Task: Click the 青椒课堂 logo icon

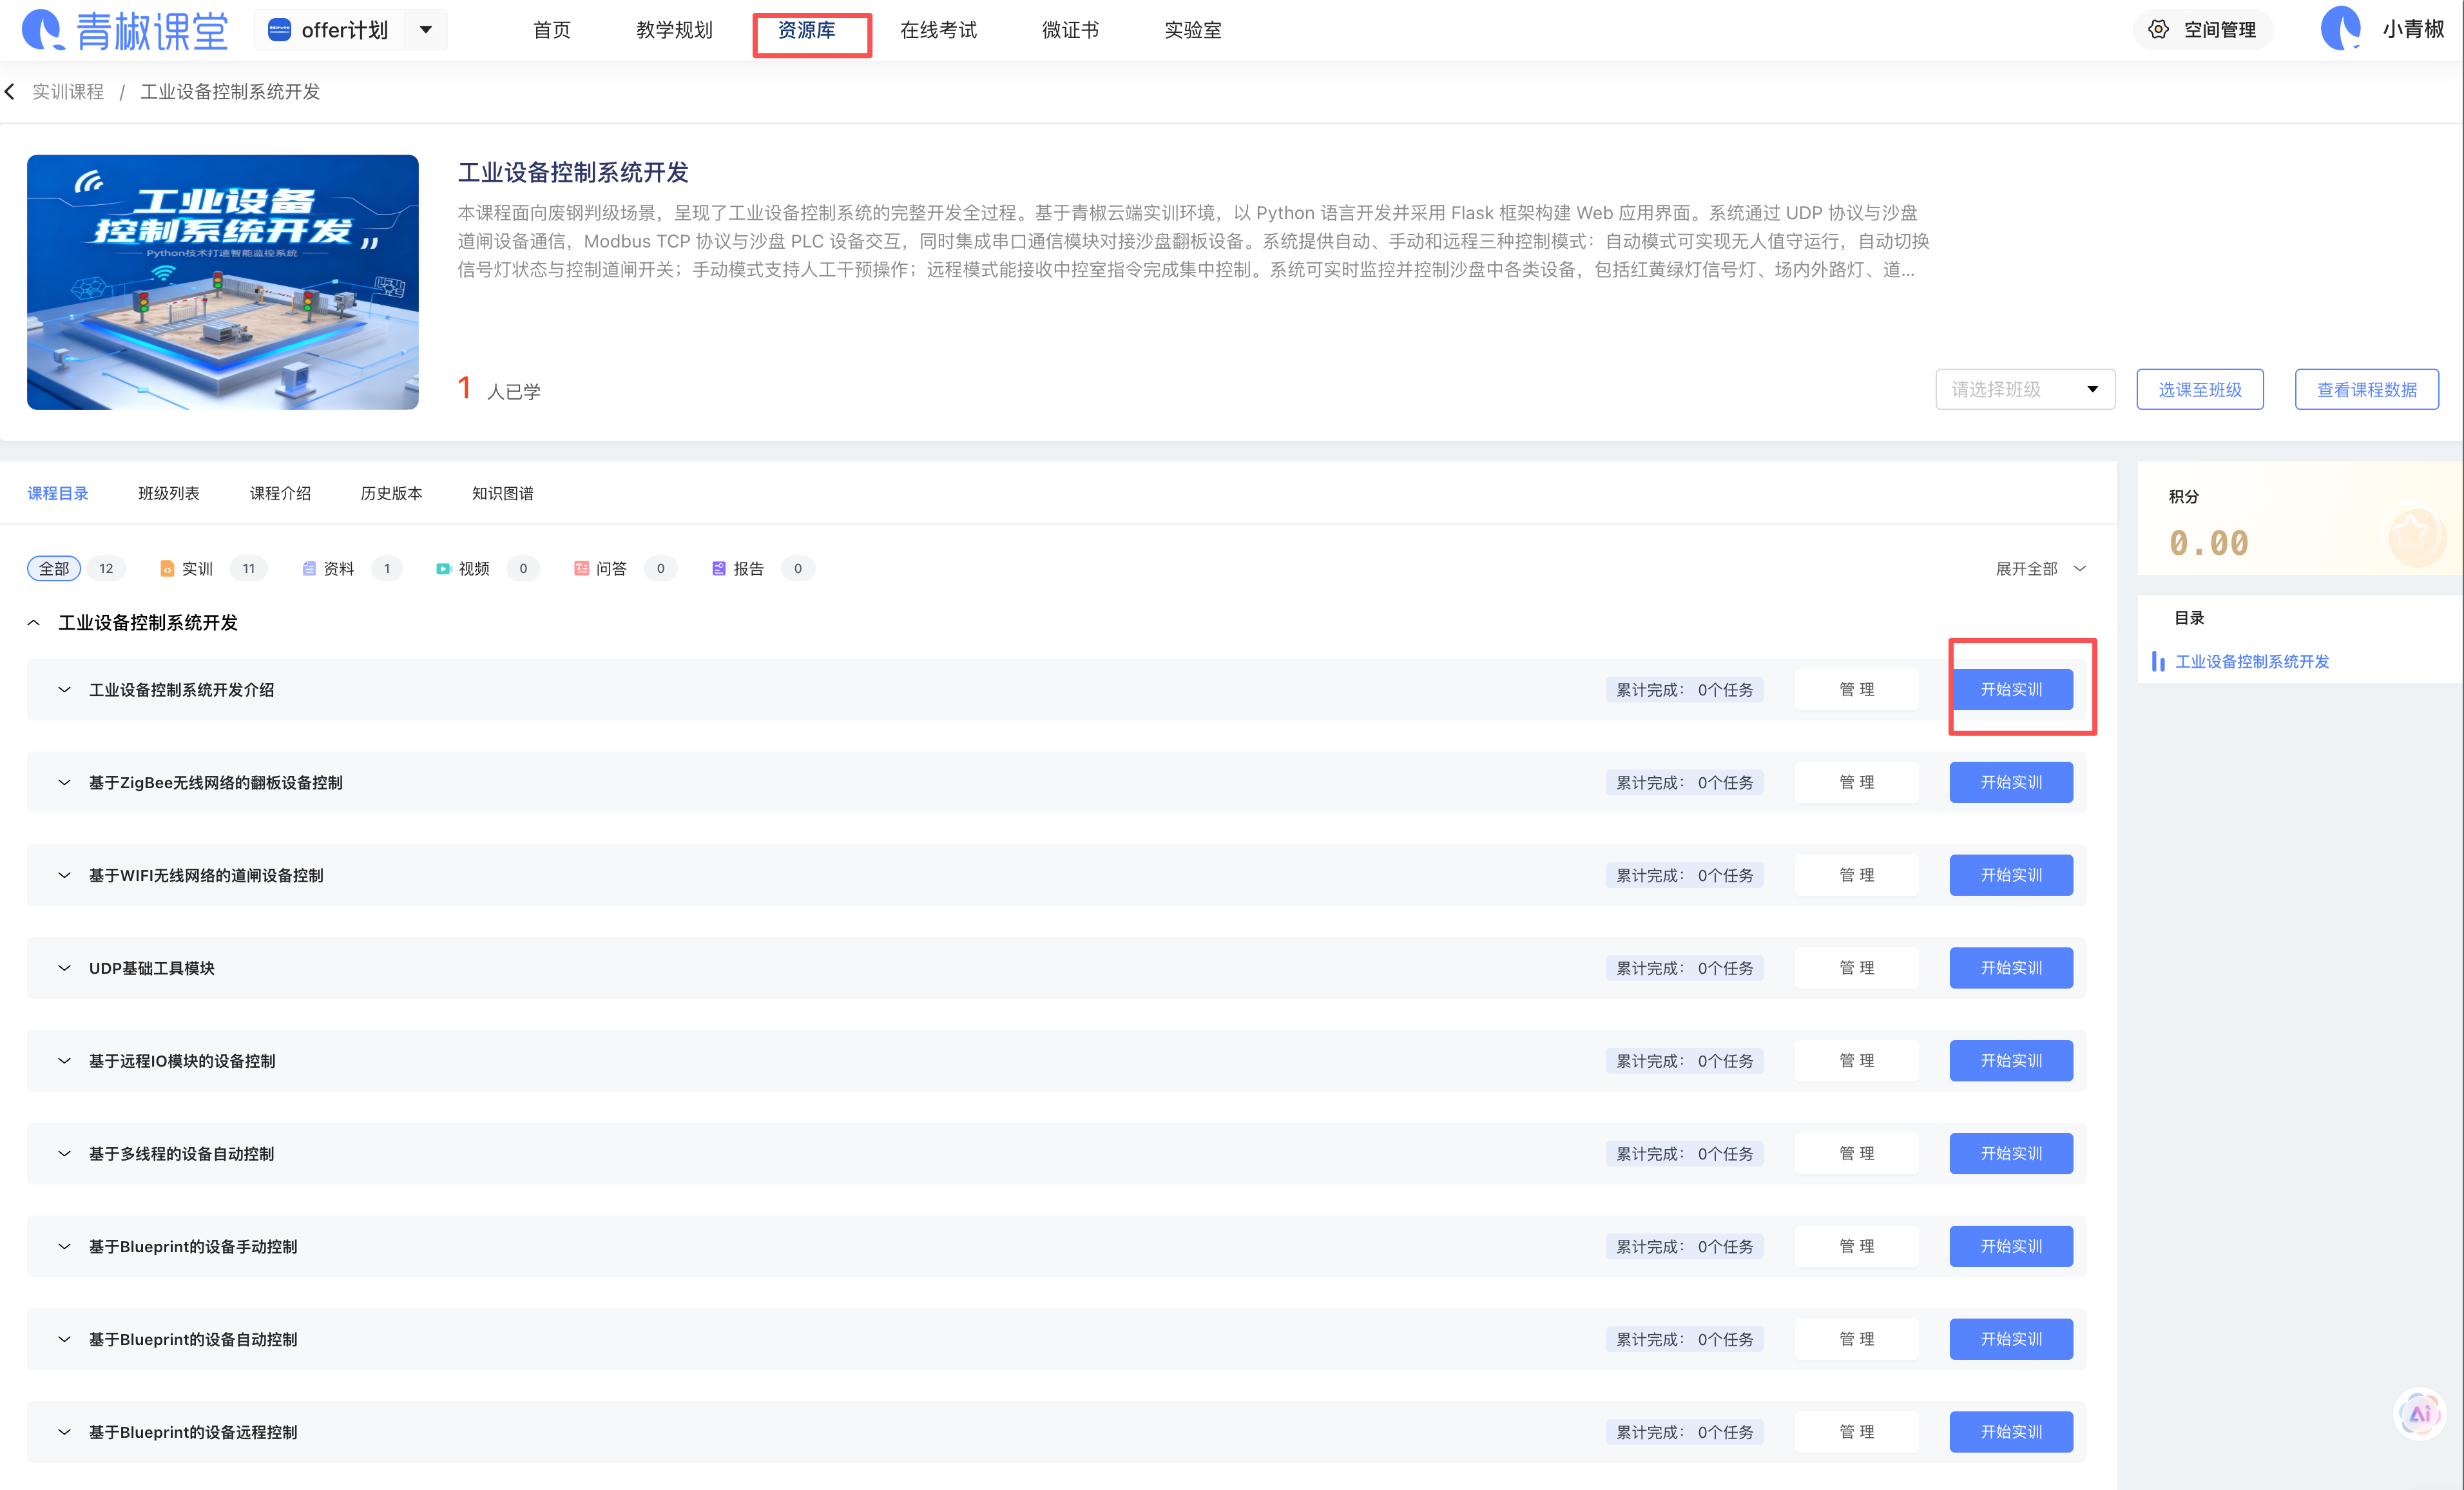Action: point(43,30)
